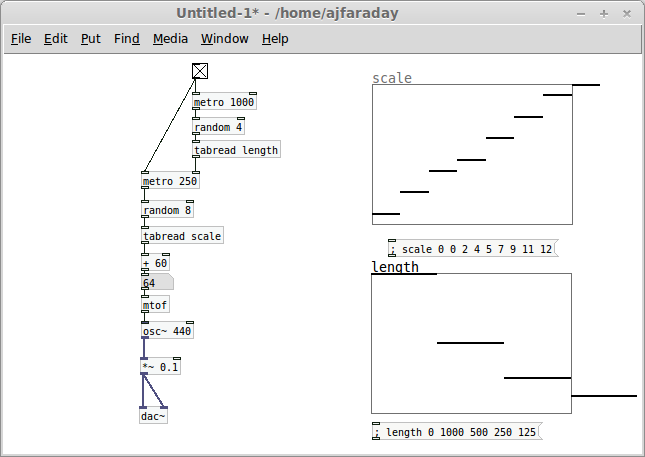
Task: Click inside the scale array graph
Action: tap(472, 154)
